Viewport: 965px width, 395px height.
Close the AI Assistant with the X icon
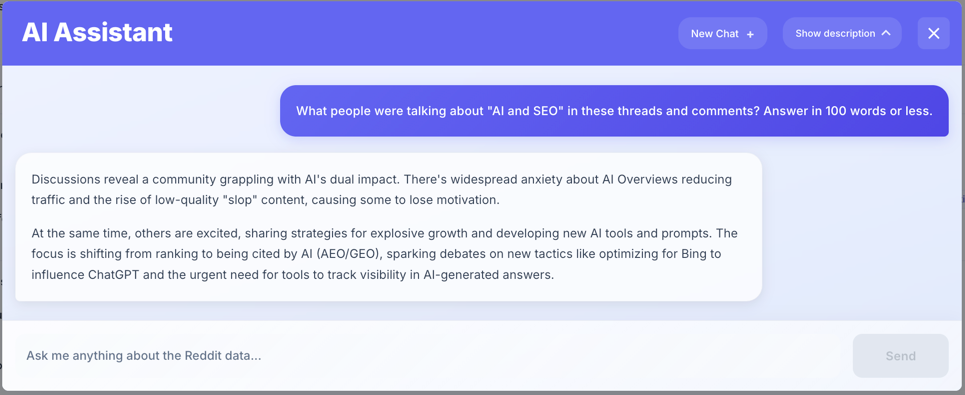934,33
